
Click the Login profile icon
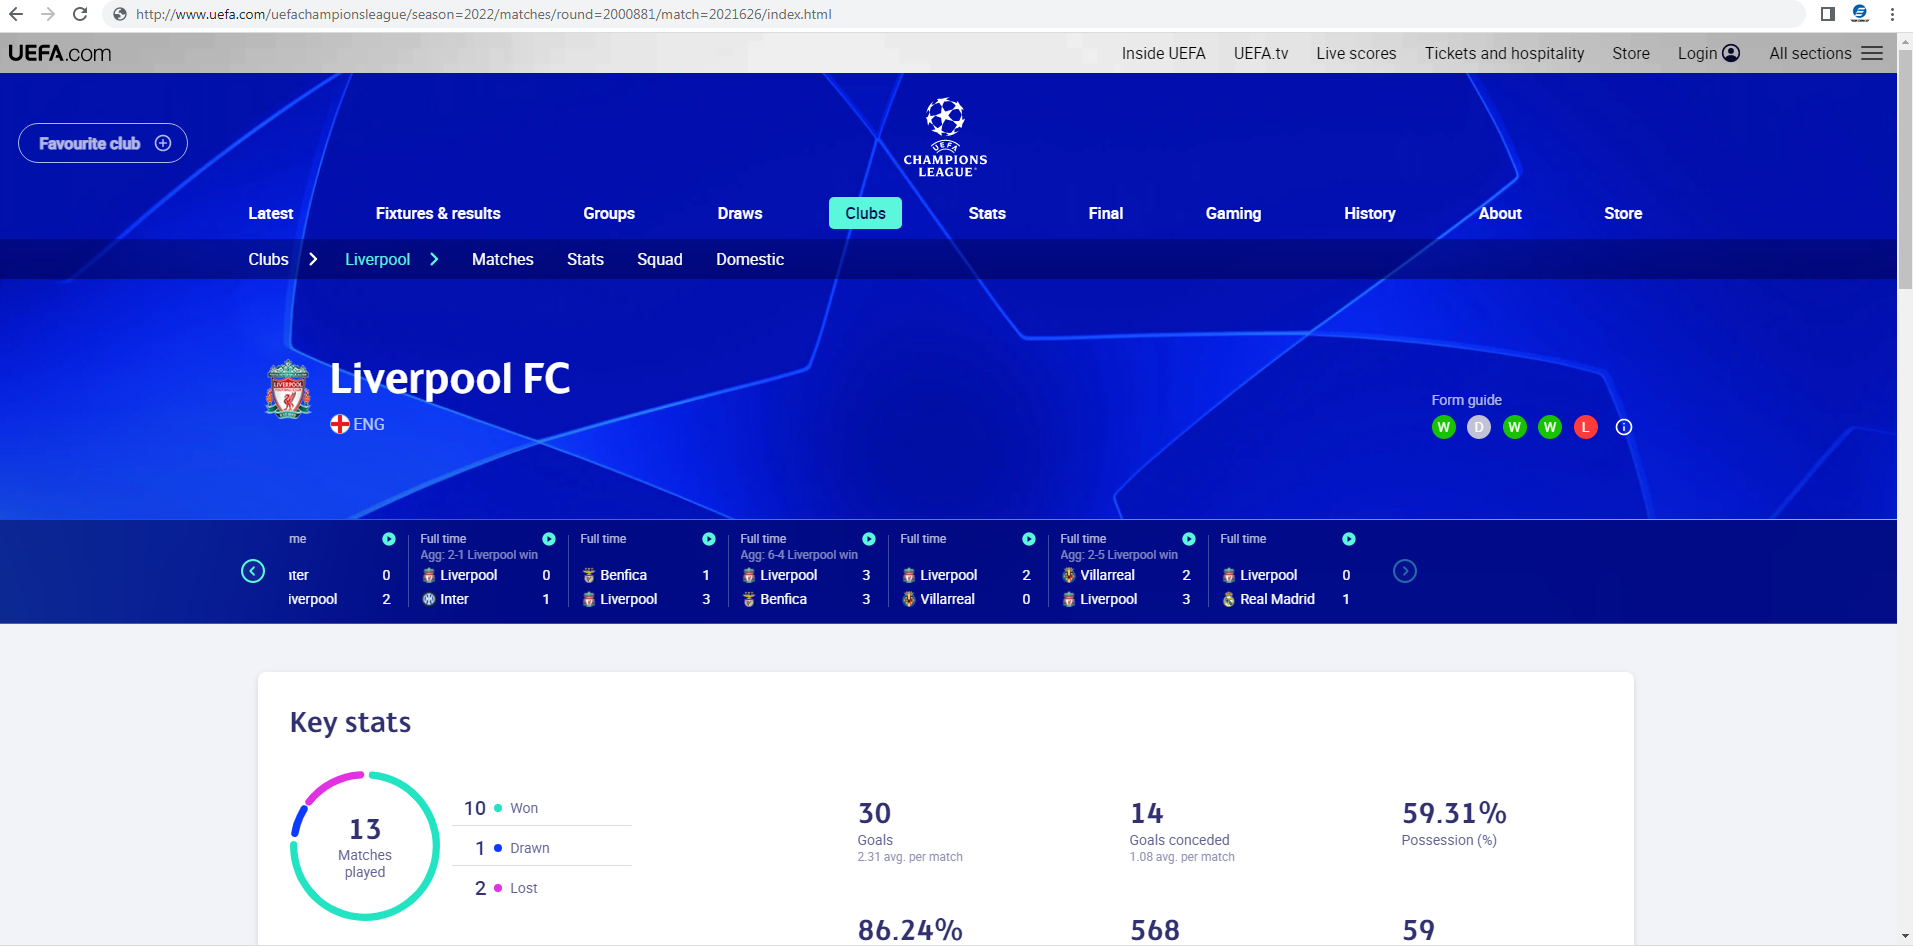coord(1731,53)
